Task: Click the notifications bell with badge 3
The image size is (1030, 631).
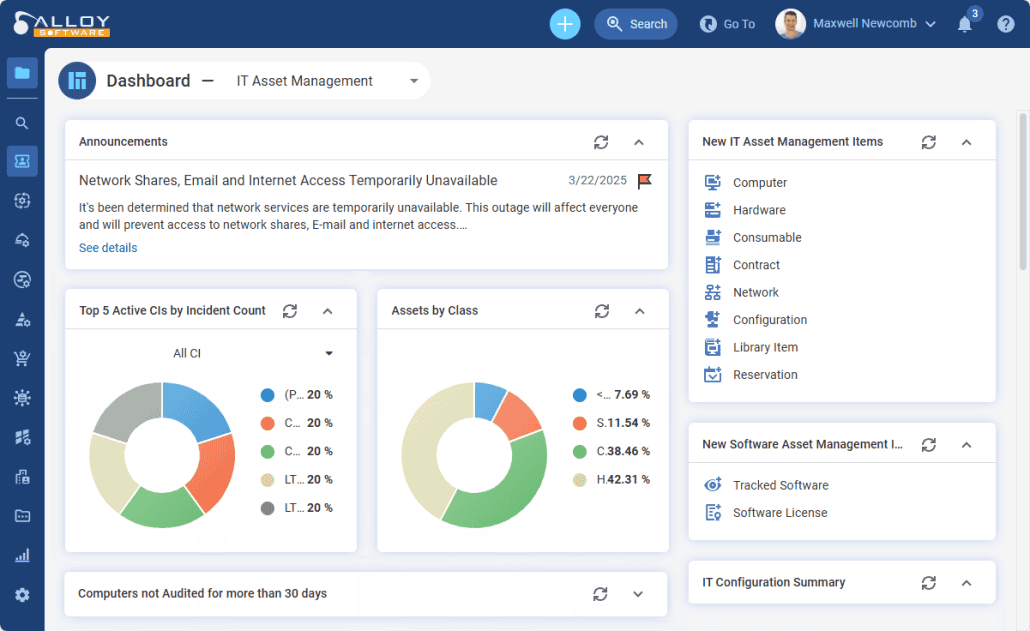Action: click(x=964, y=23)
